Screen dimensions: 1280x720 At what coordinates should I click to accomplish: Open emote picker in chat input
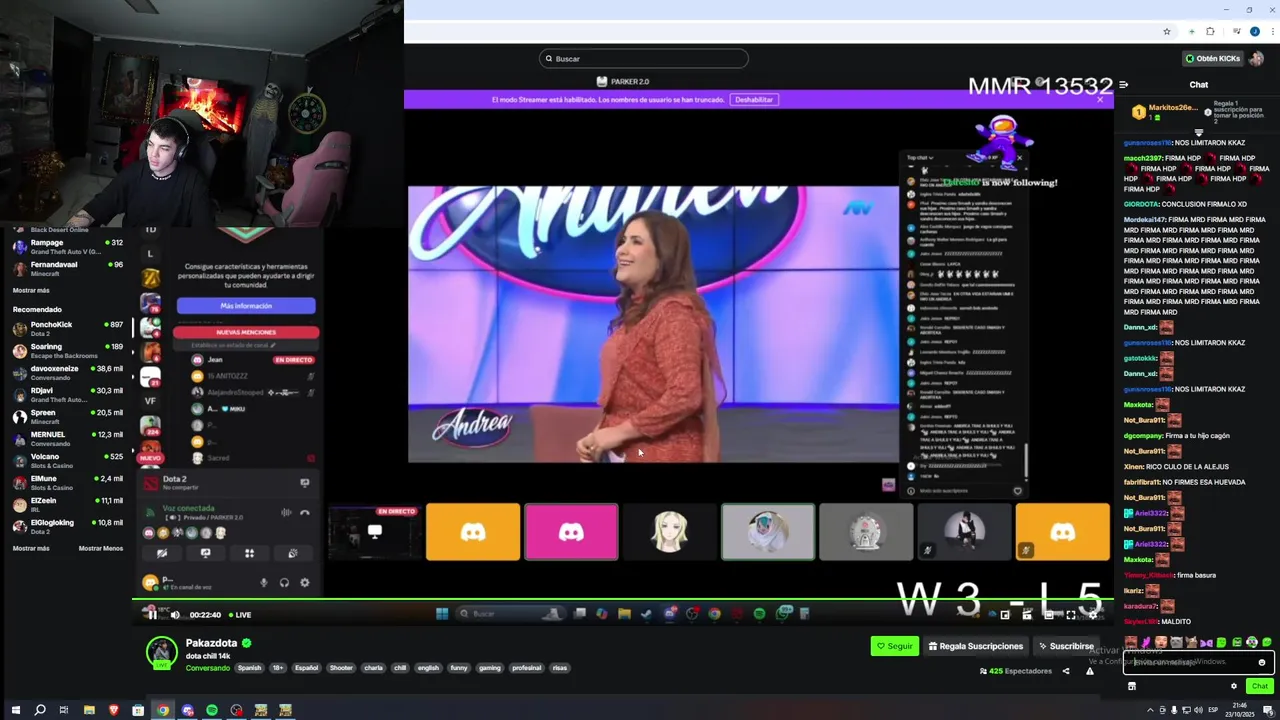pos(1262,662)
